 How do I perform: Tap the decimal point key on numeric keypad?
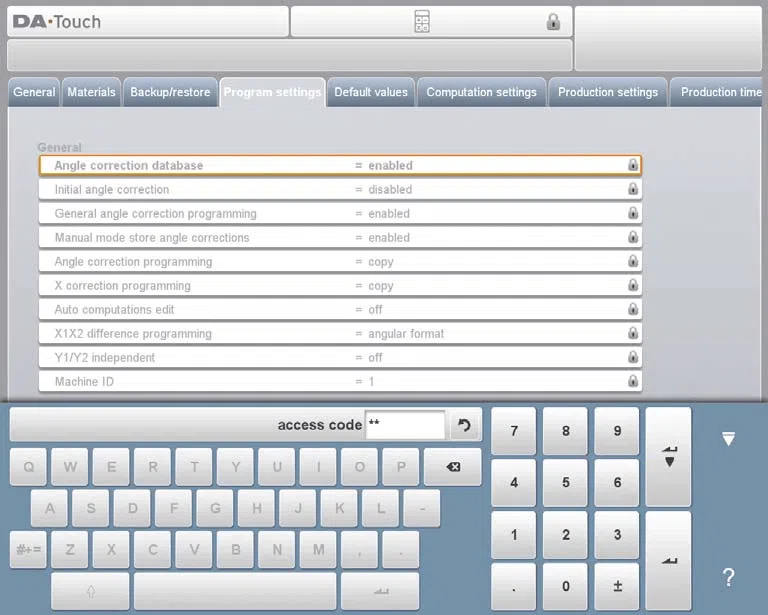click(514, 586)
